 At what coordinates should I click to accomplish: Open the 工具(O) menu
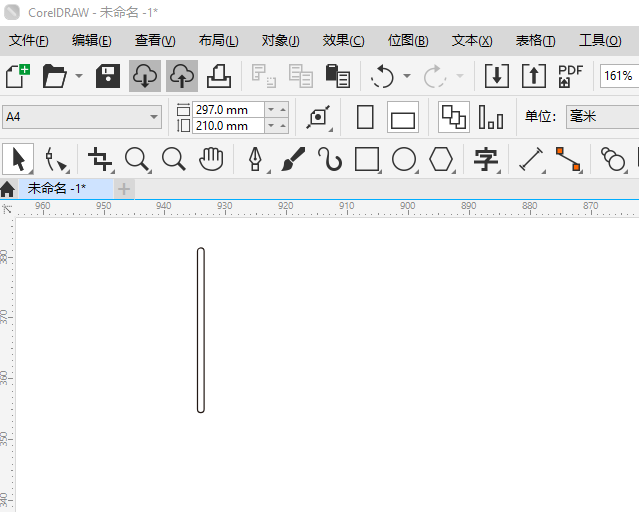pos(600,40)
